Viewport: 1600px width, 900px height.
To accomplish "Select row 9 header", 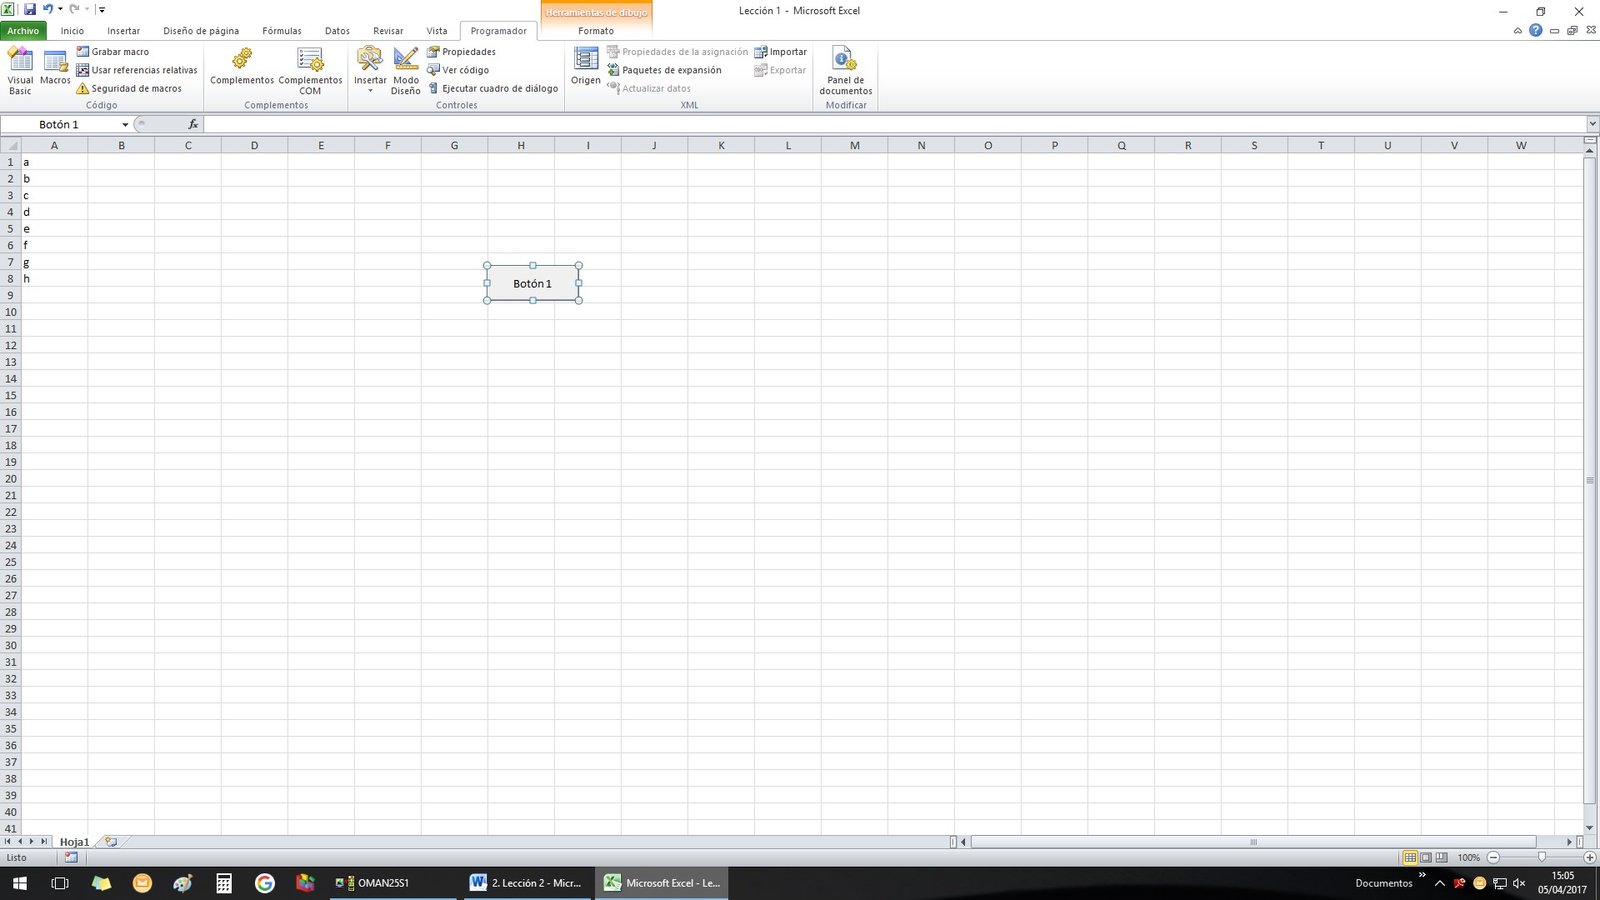I will (10, 295).
